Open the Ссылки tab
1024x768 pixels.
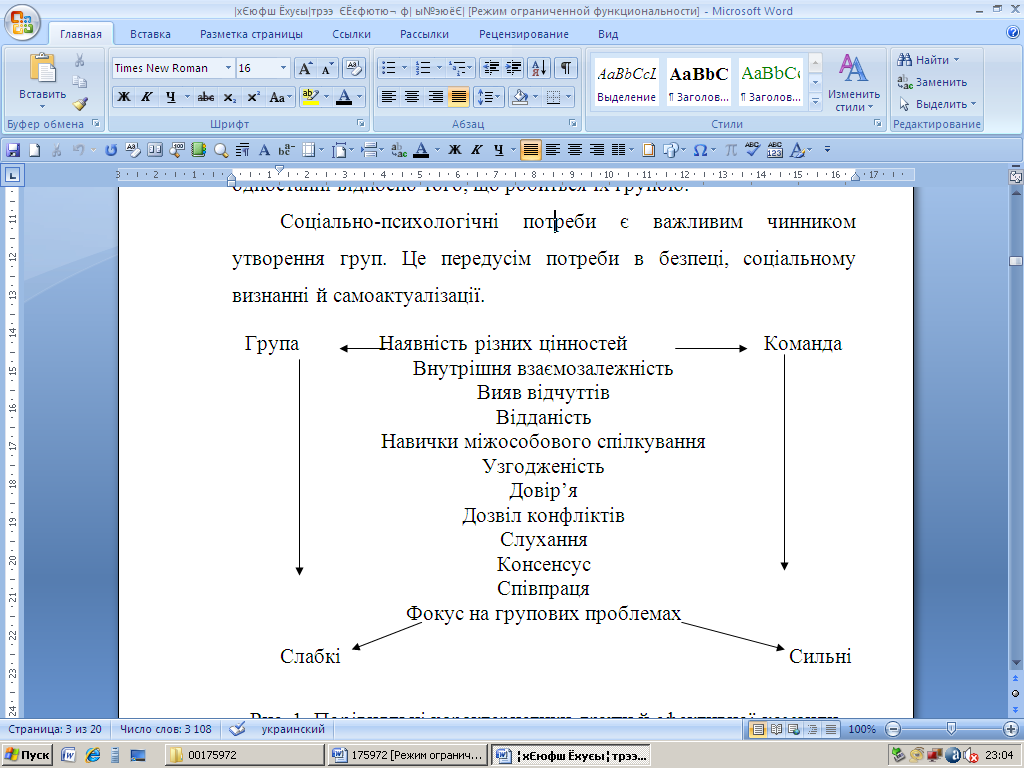pos(351,34)
